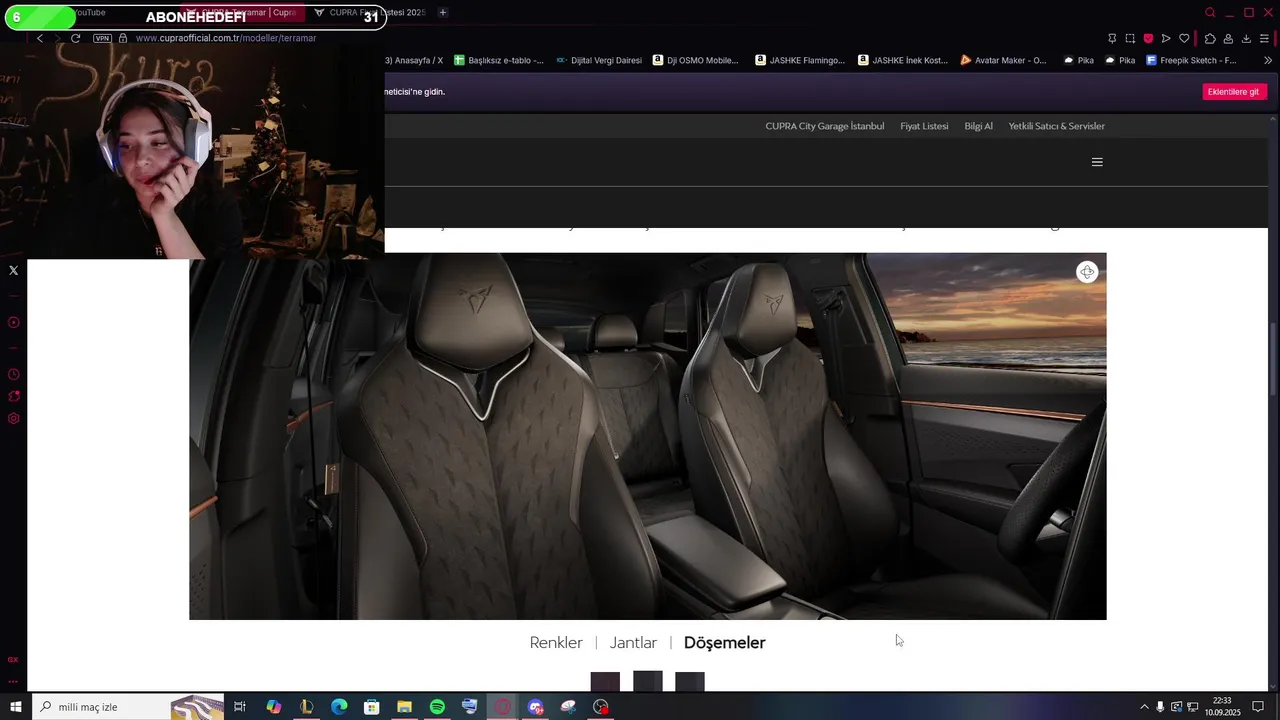This screenshot has height=720, width=1280.
Task: Switch to the CUPRA Fiyat Listesi 2025 tab
Action: (368, 12)
